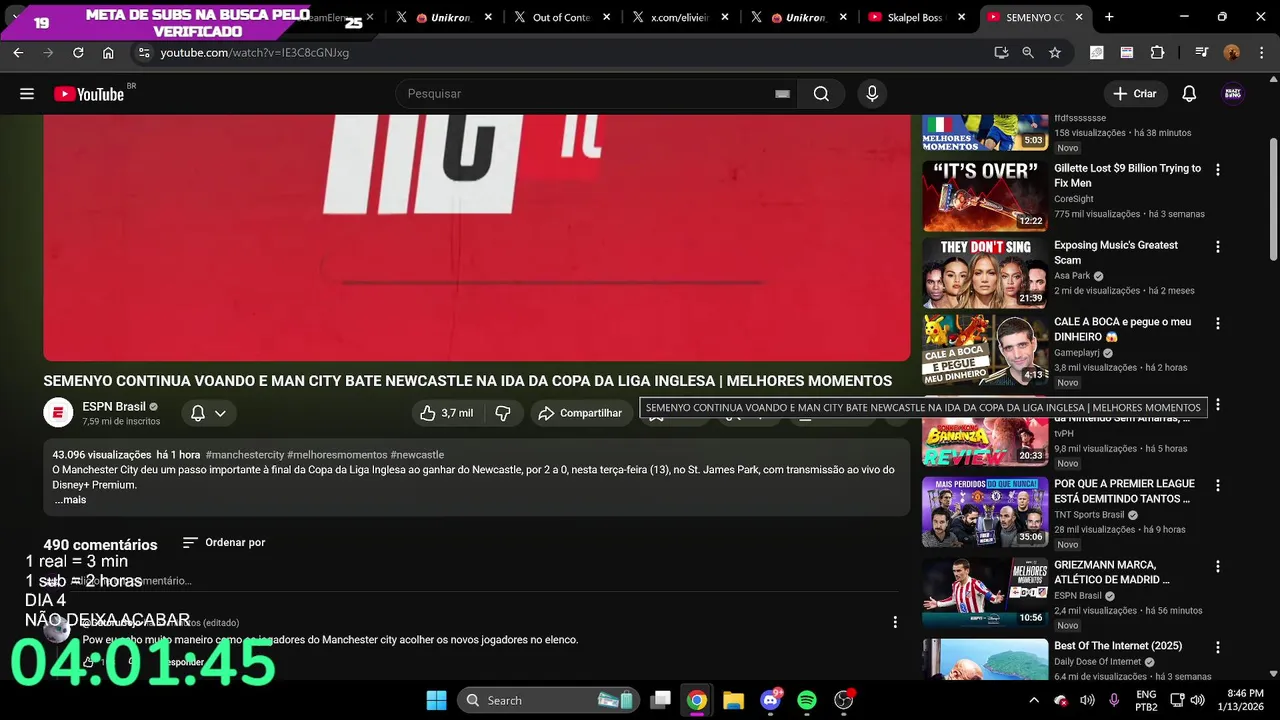The height and width of the screenshot is (720, 1280).
Task: Open Chrome profile avatar
Action: tap(1232, 53)
